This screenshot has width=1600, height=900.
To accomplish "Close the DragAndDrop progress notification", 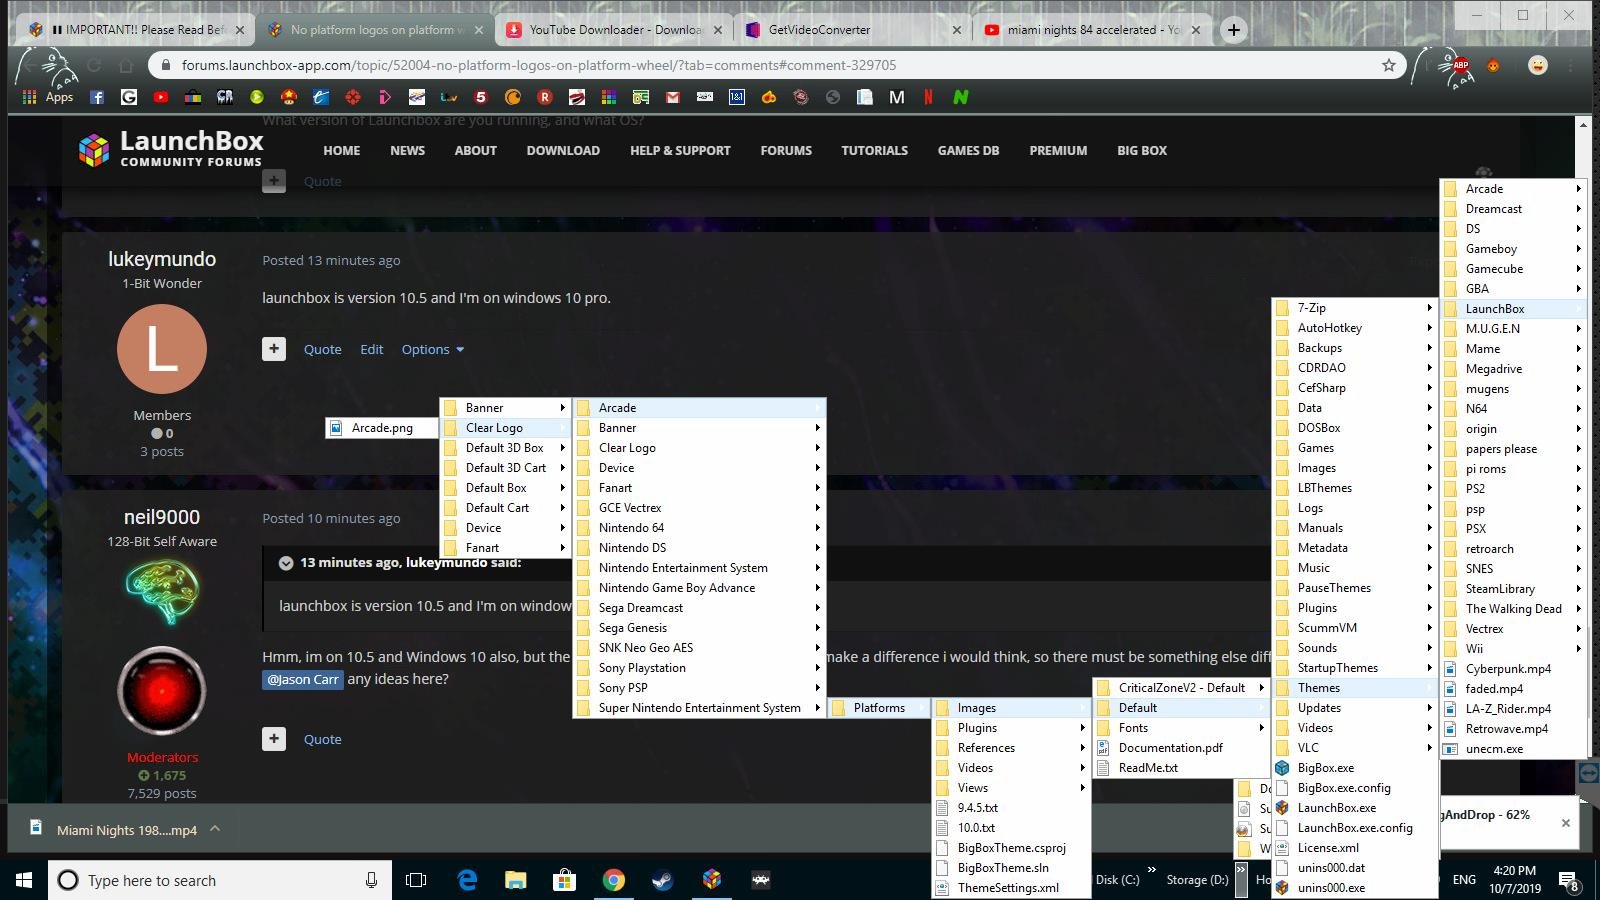I will point(1566,823).
